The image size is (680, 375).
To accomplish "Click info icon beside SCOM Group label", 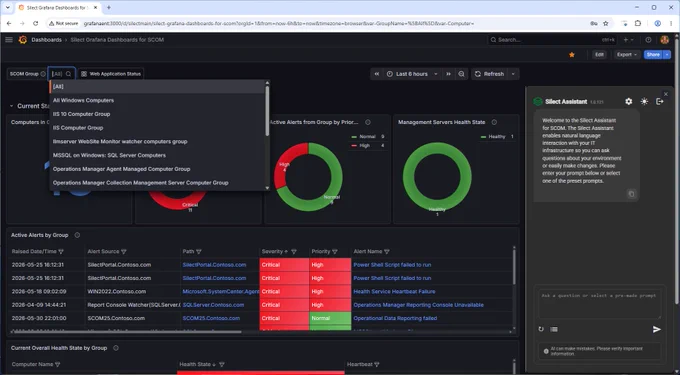I will pos(43,74).
